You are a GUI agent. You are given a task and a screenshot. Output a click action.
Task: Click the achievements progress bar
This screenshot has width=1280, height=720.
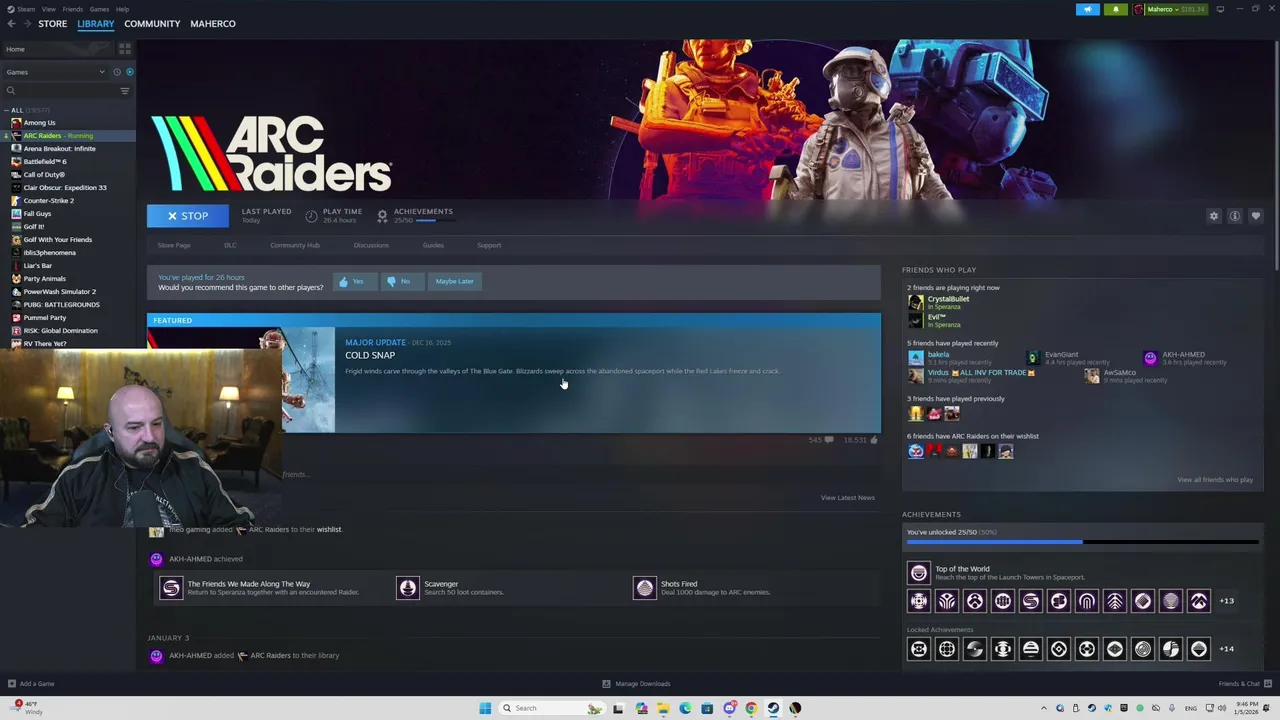coord(1083,542)
